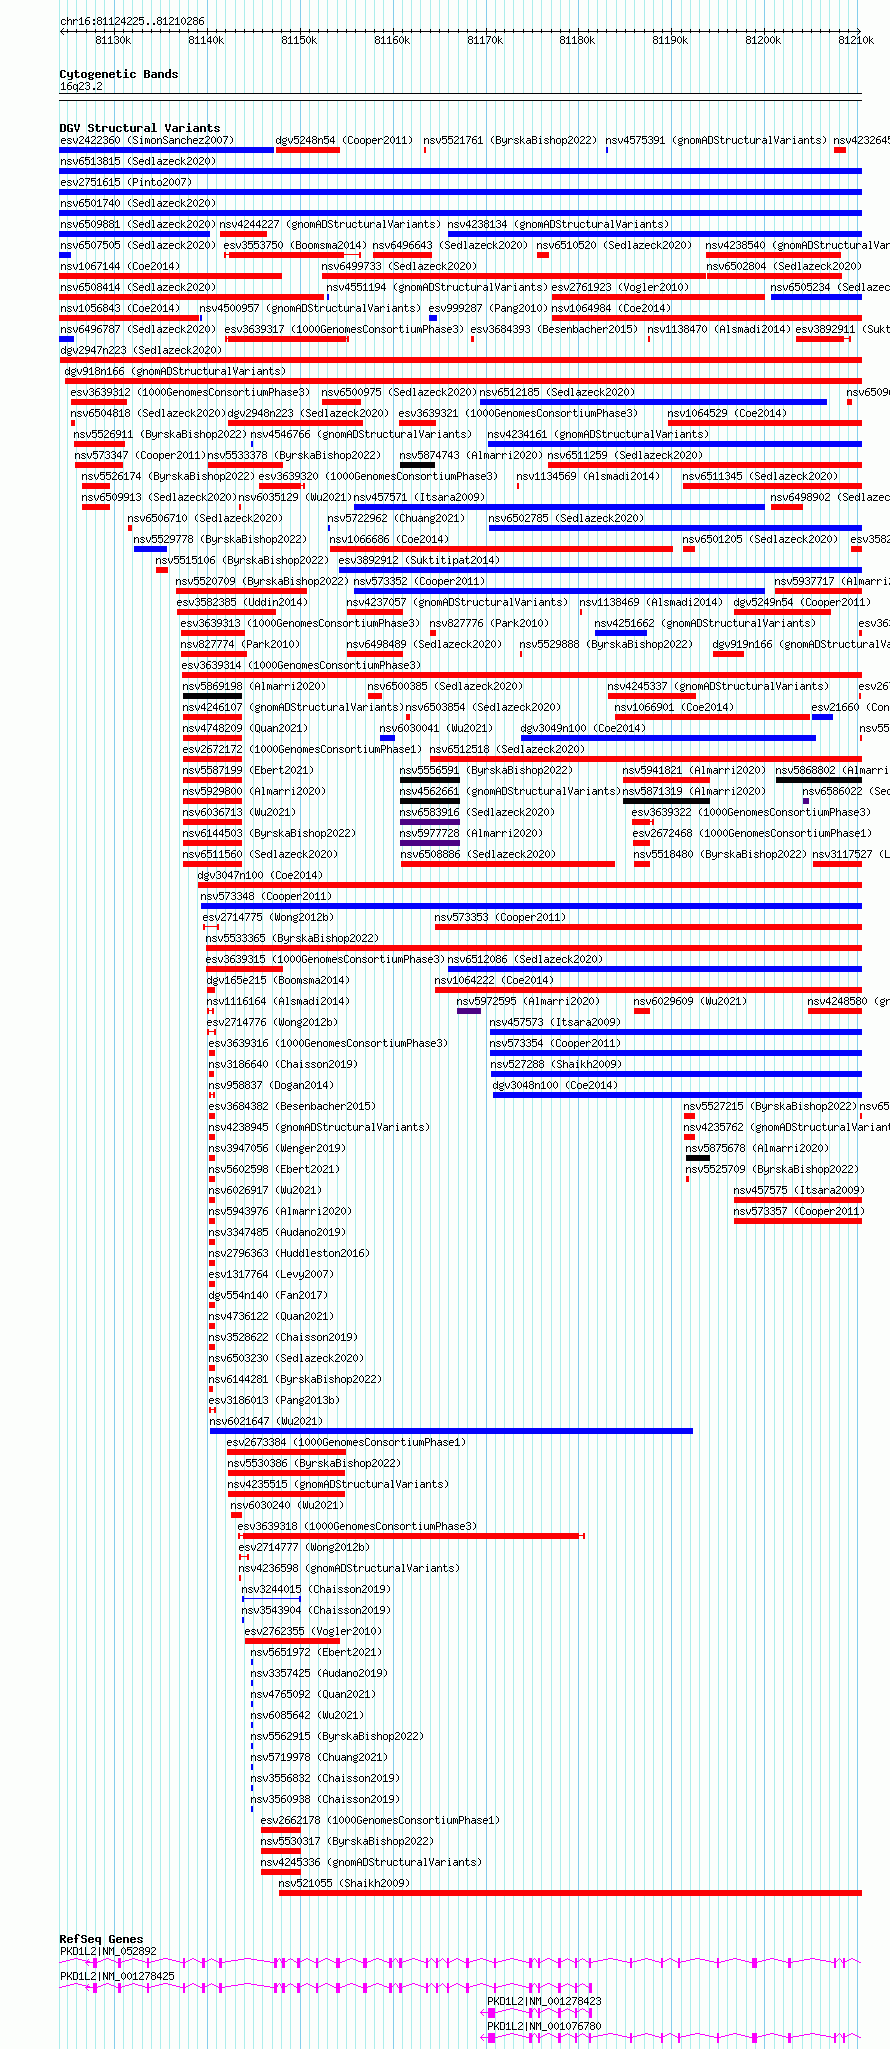Open the dgv554n140 (Fan2017) variant
Viewport: 890px width, 2049px height.
click(x=268, y=1295)
